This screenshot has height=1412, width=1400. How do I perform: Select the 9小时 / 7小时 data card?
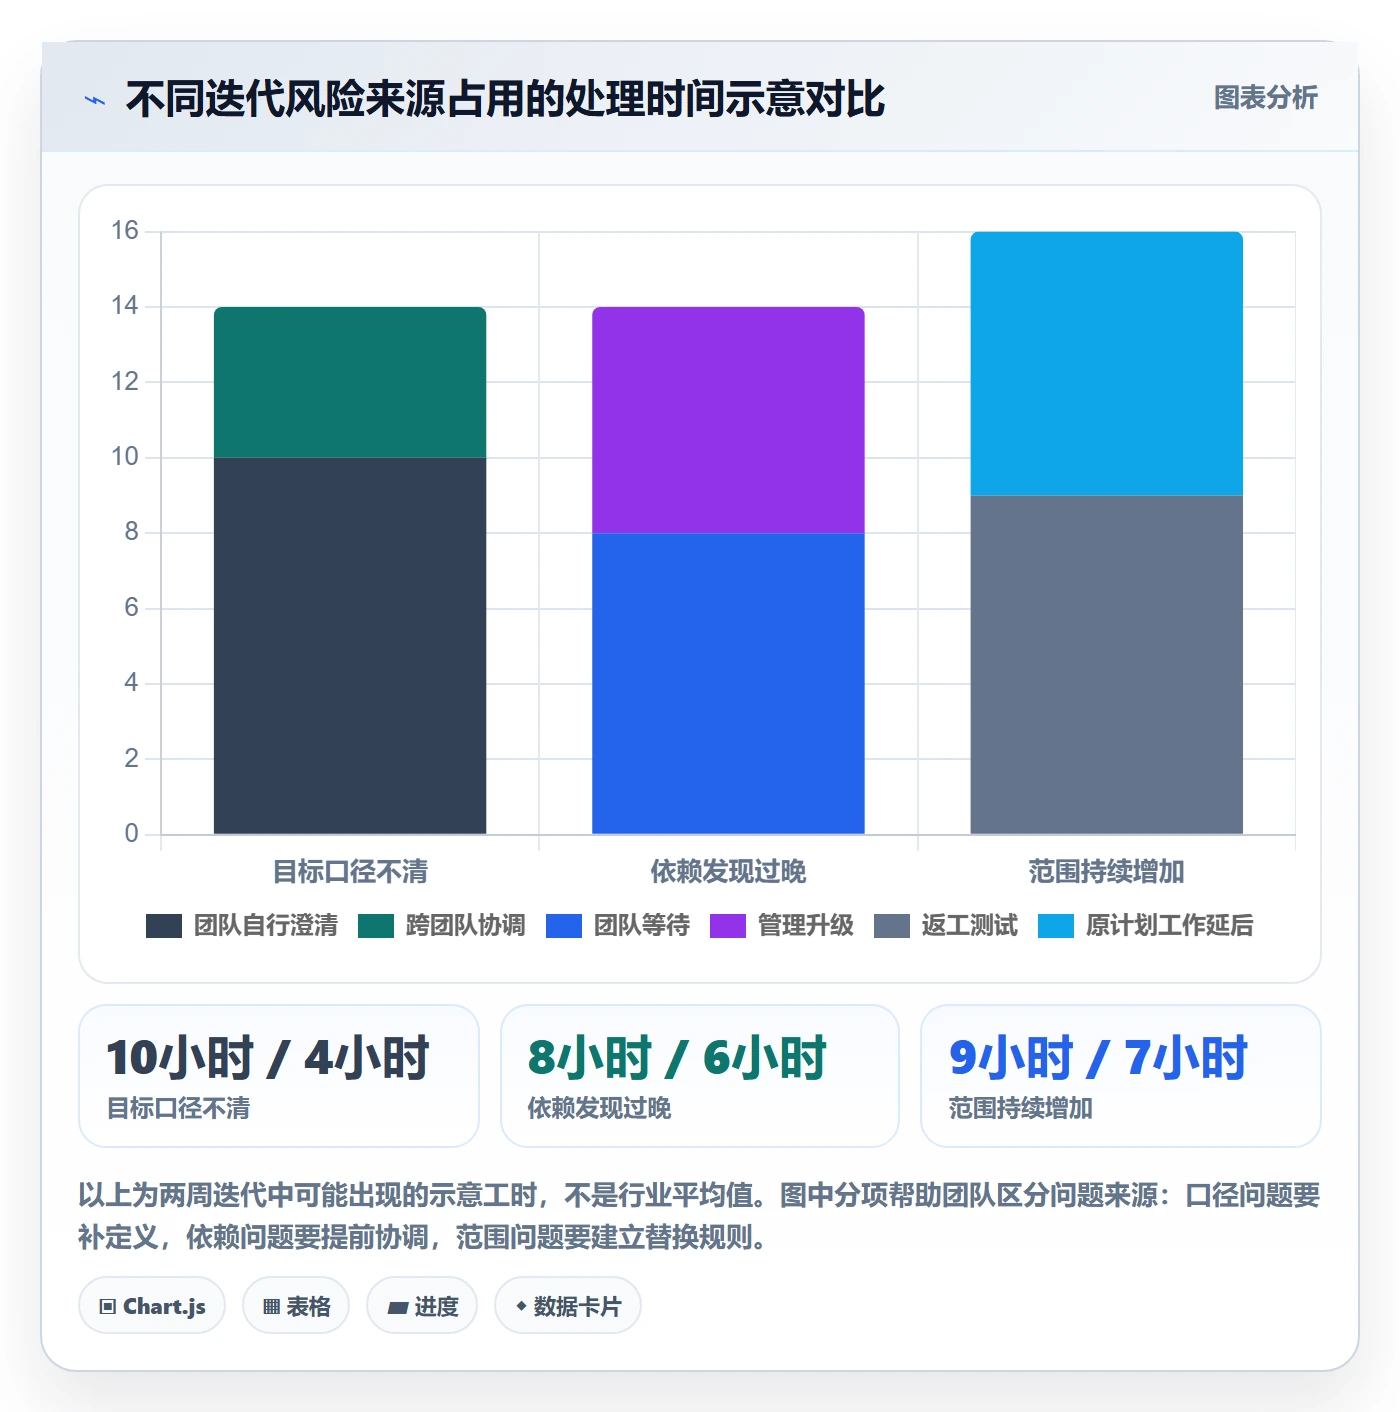(1121, 1076)
